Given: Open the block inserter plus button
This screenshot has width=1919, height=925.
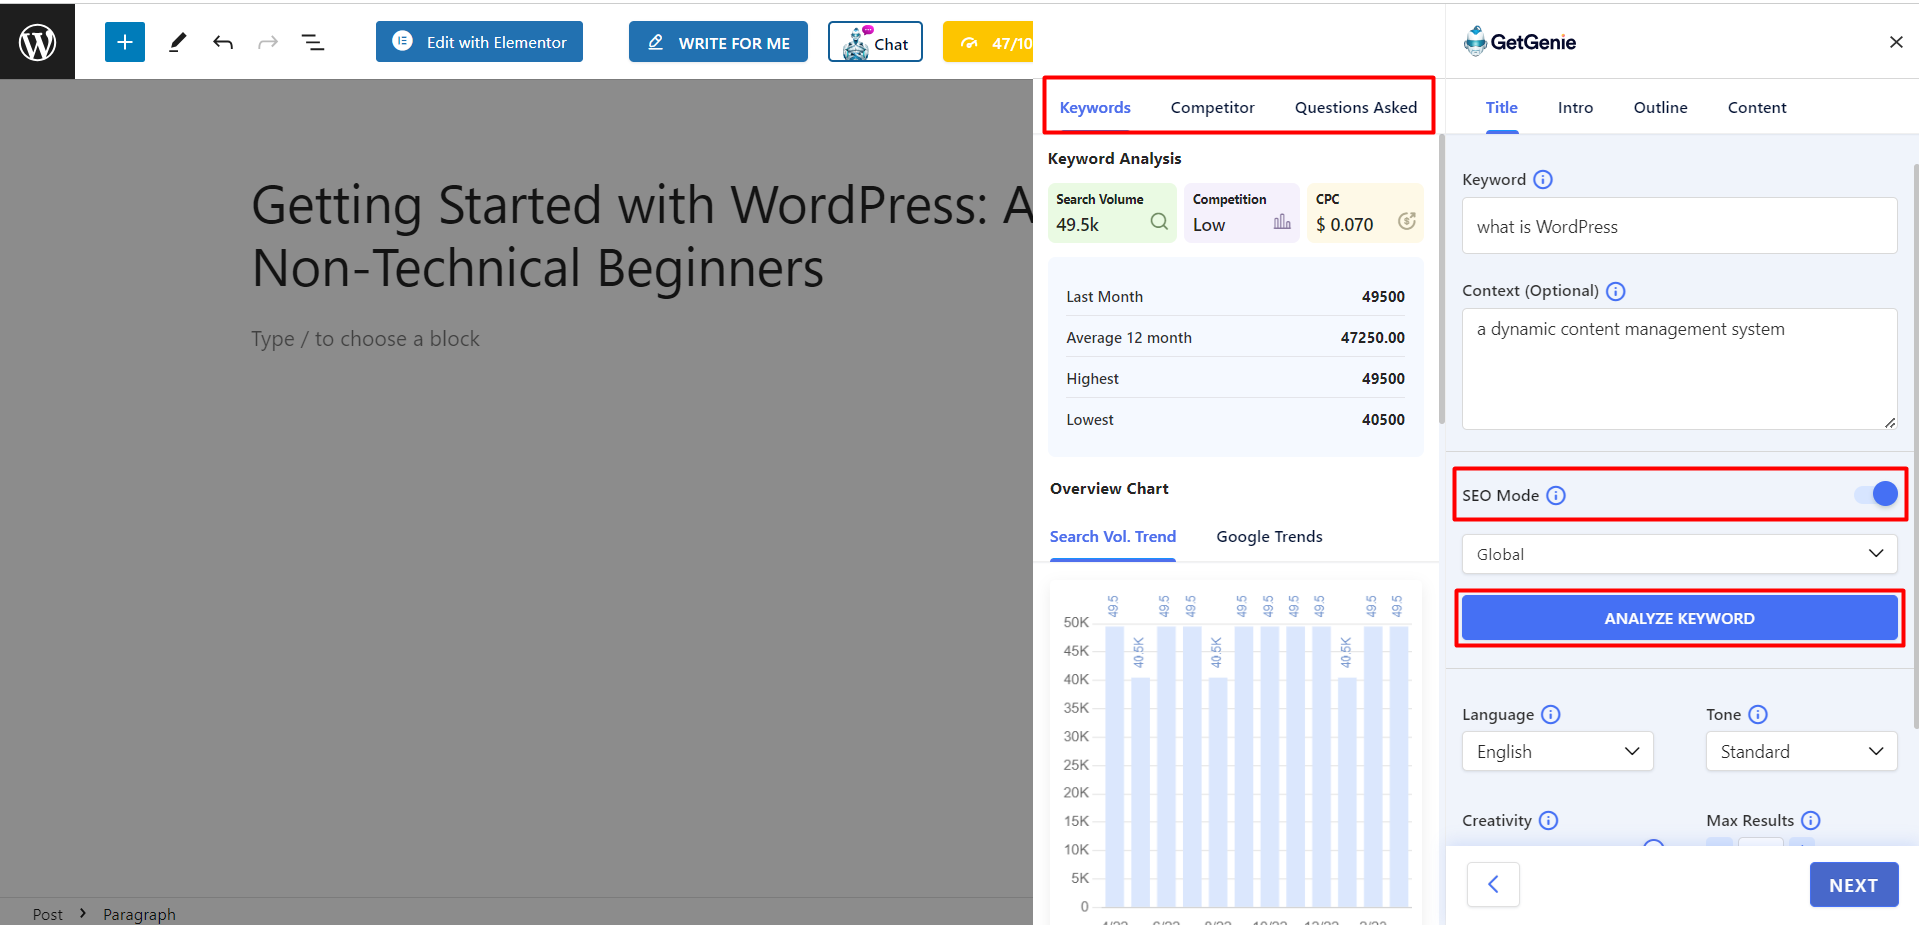Looking at the screenshot, I should [125, 42].
